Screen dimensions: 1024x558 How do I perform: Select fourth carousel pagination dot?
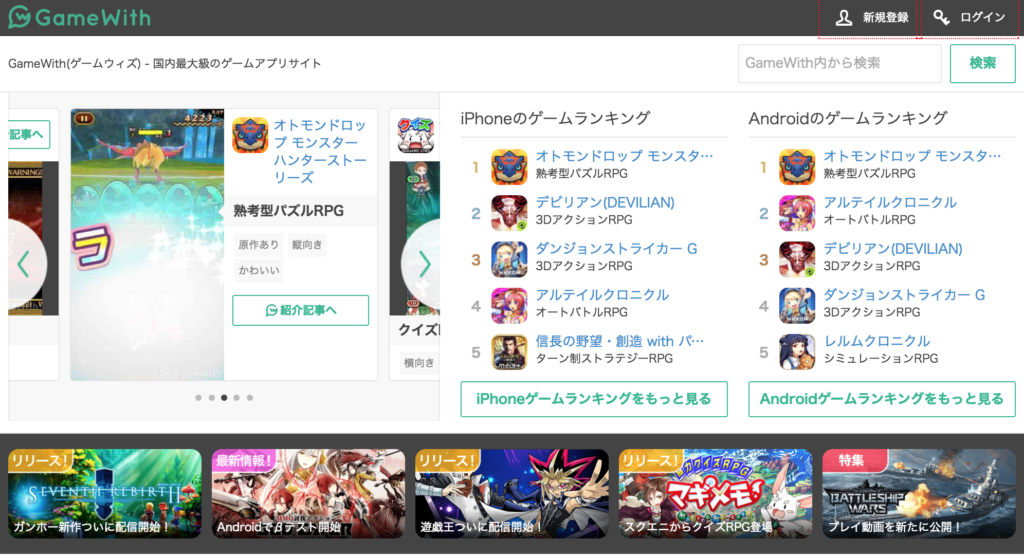(x=236, y=397)
